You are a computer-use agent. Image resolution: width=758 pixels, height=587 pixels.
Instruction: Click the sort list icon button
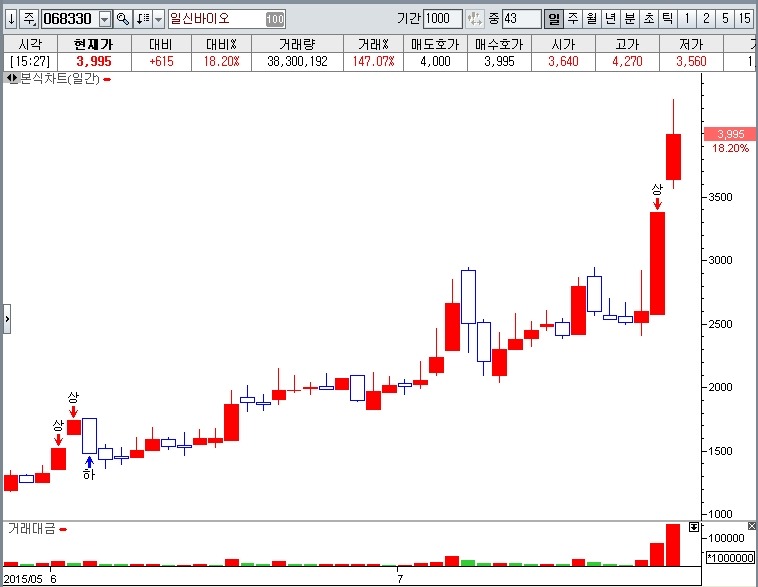coord(143,19)
